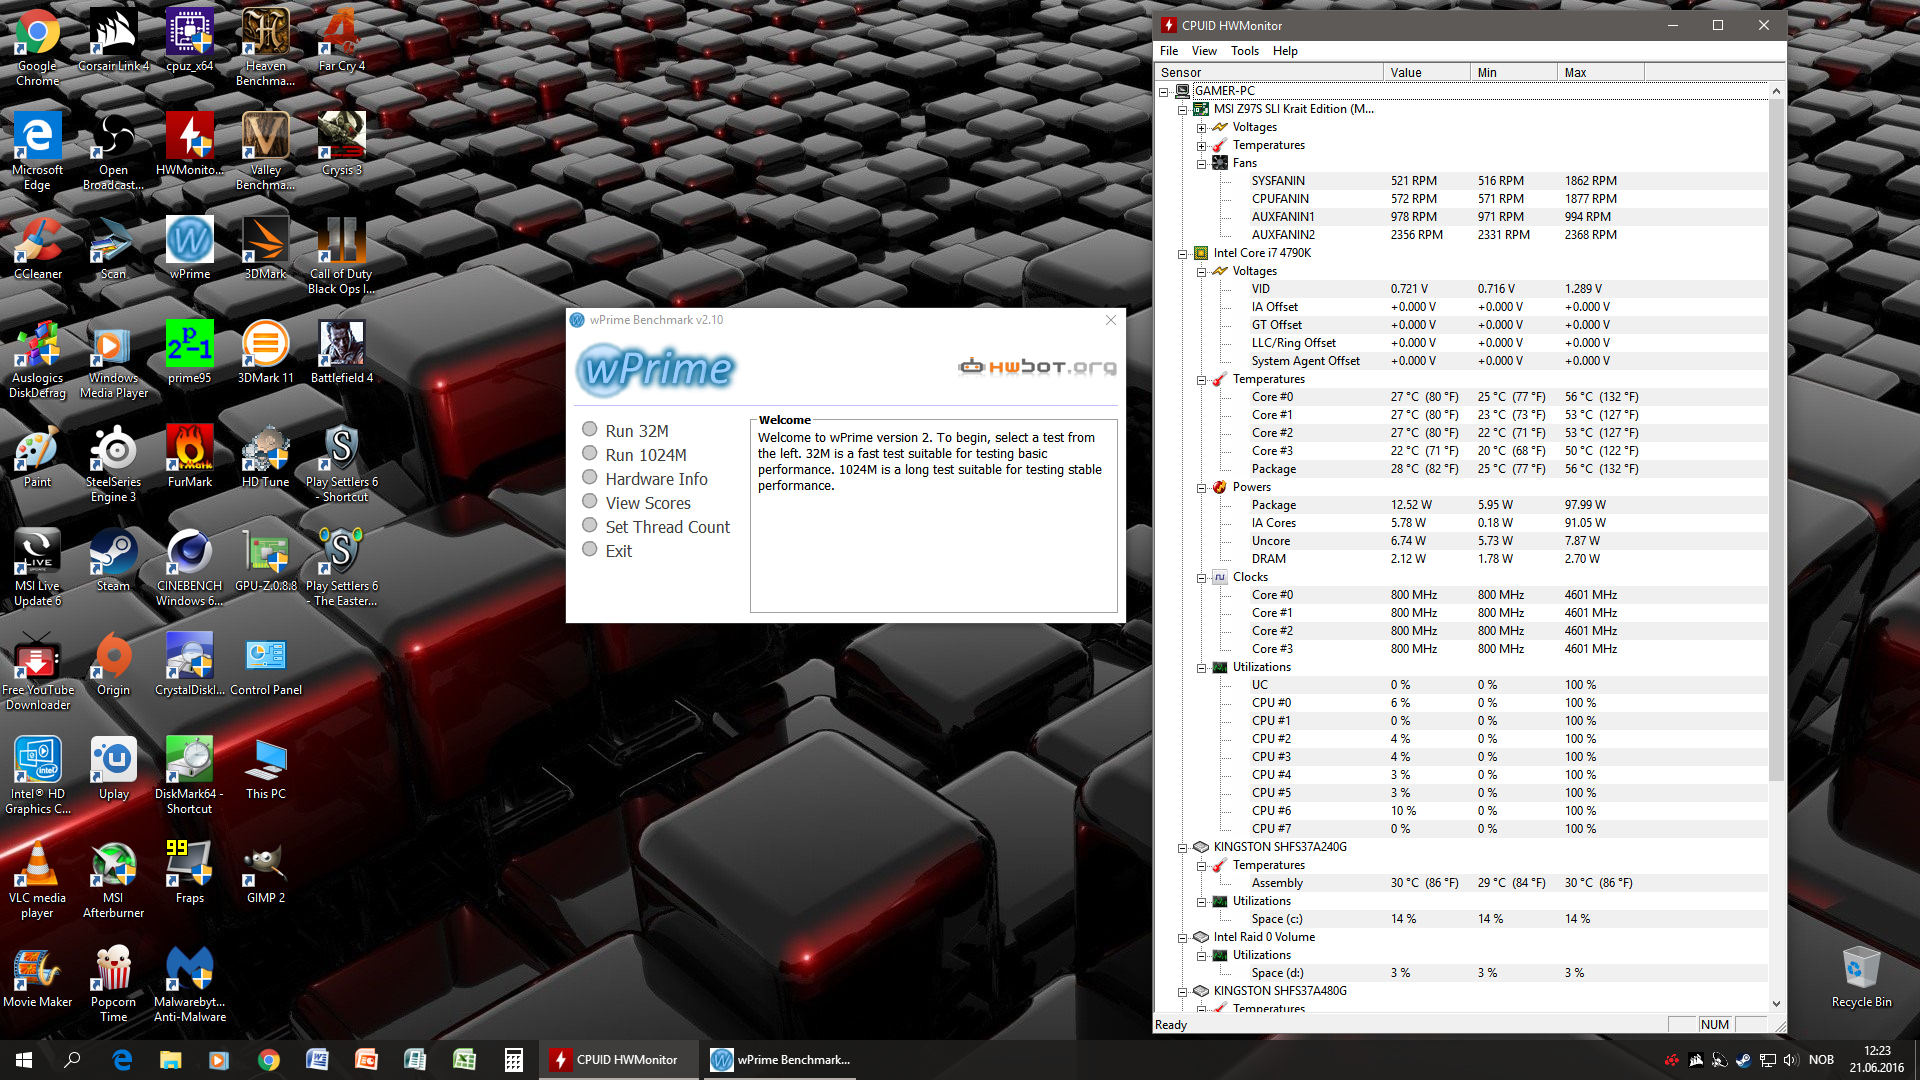Screen dimensions: 1920x1080
Task: Open the 3DMark 11 desktop icon
Action: click(x=265, y=352)
